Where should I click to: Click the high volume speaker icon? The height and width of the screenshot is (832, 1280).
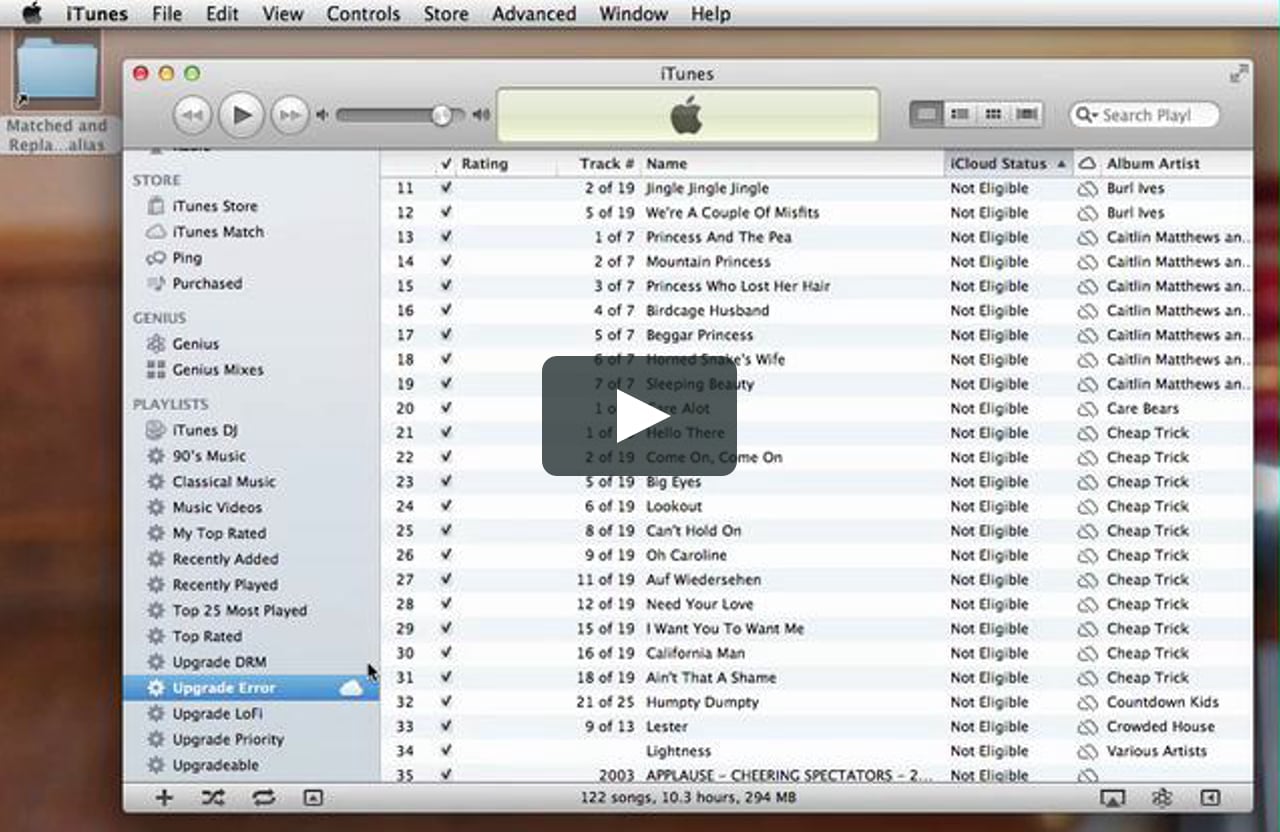click(481, 115)
